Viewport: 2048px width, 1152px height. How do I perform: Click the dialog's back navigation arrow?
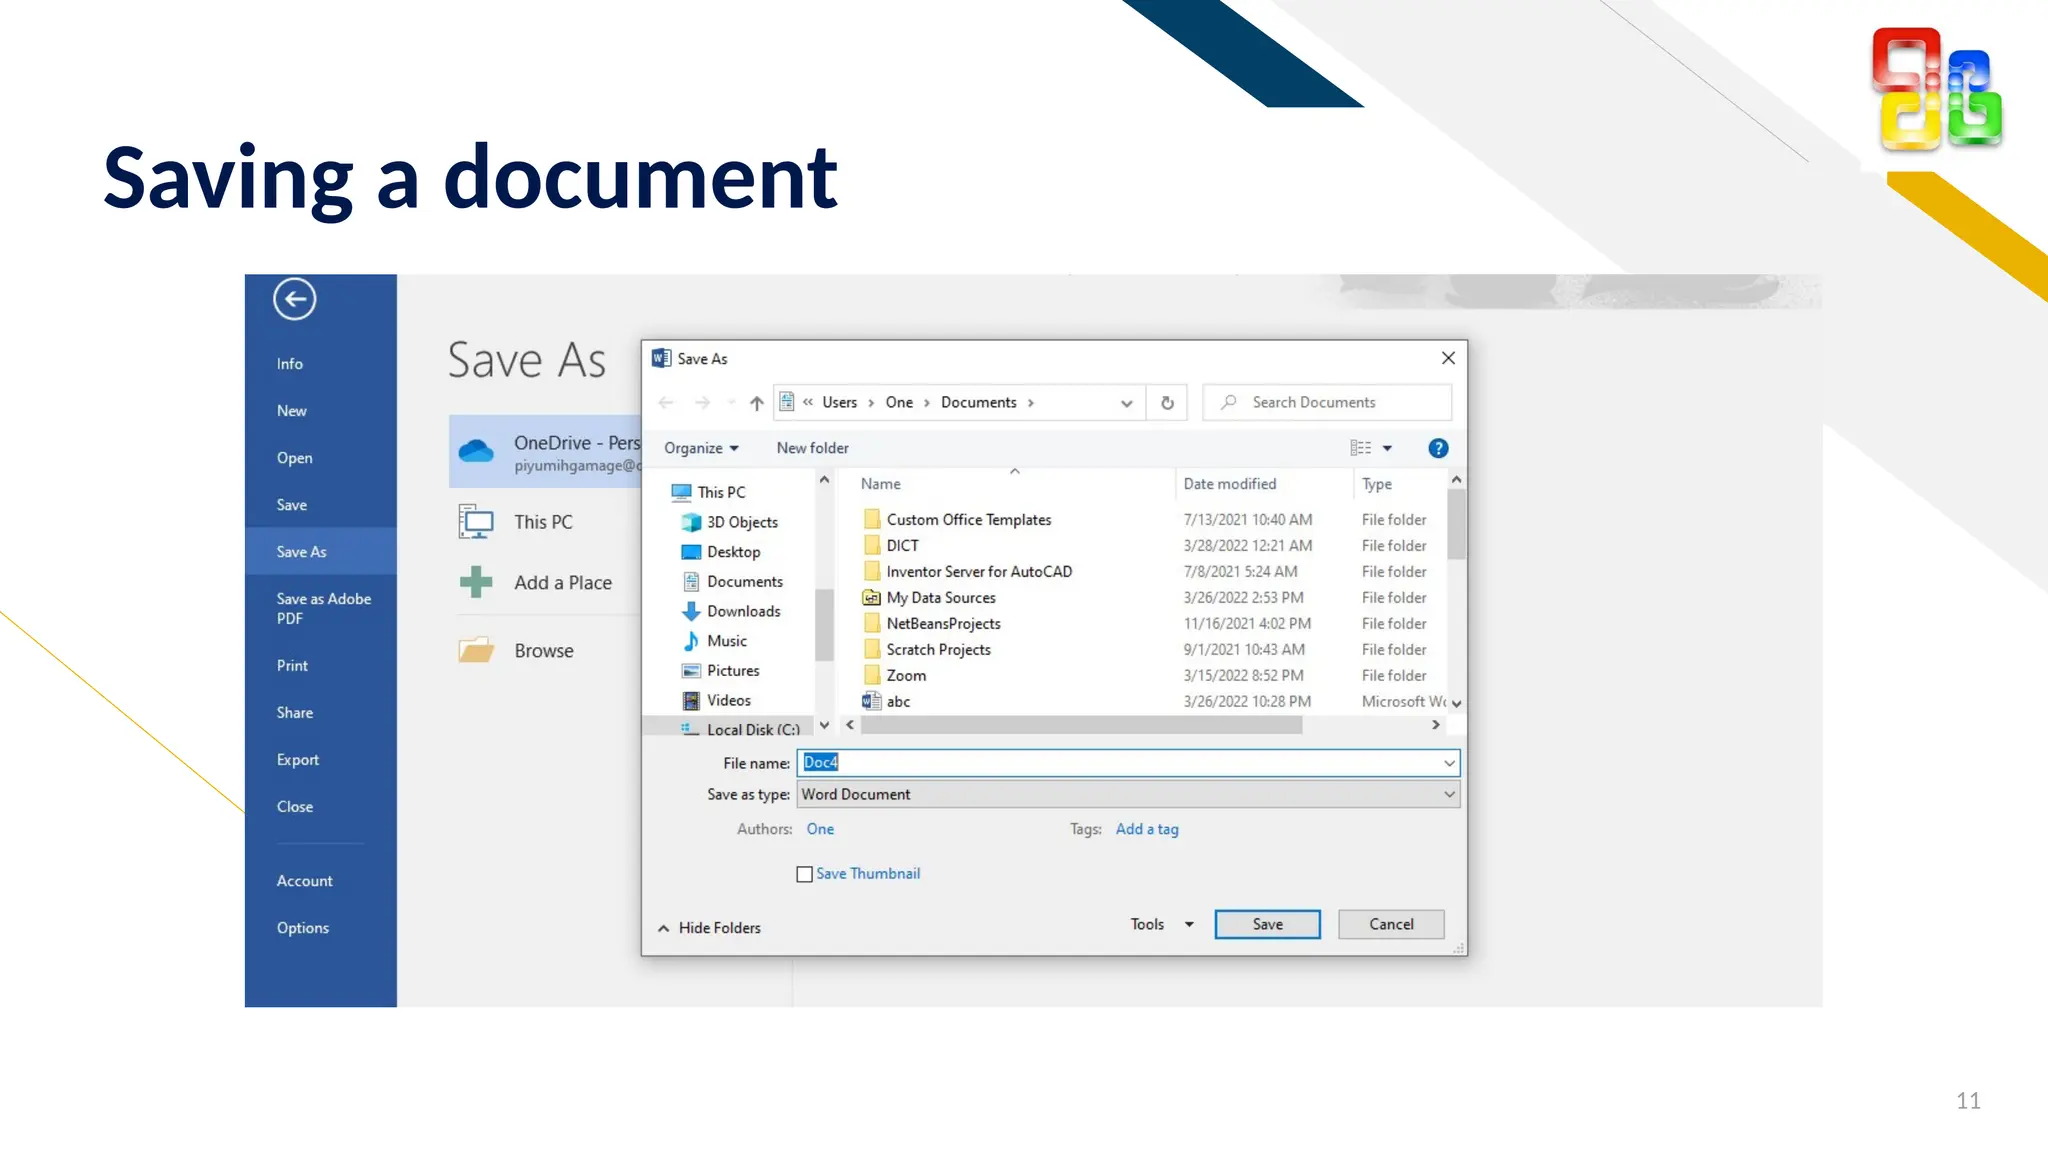pyautogui.click(x=666, y=403)
